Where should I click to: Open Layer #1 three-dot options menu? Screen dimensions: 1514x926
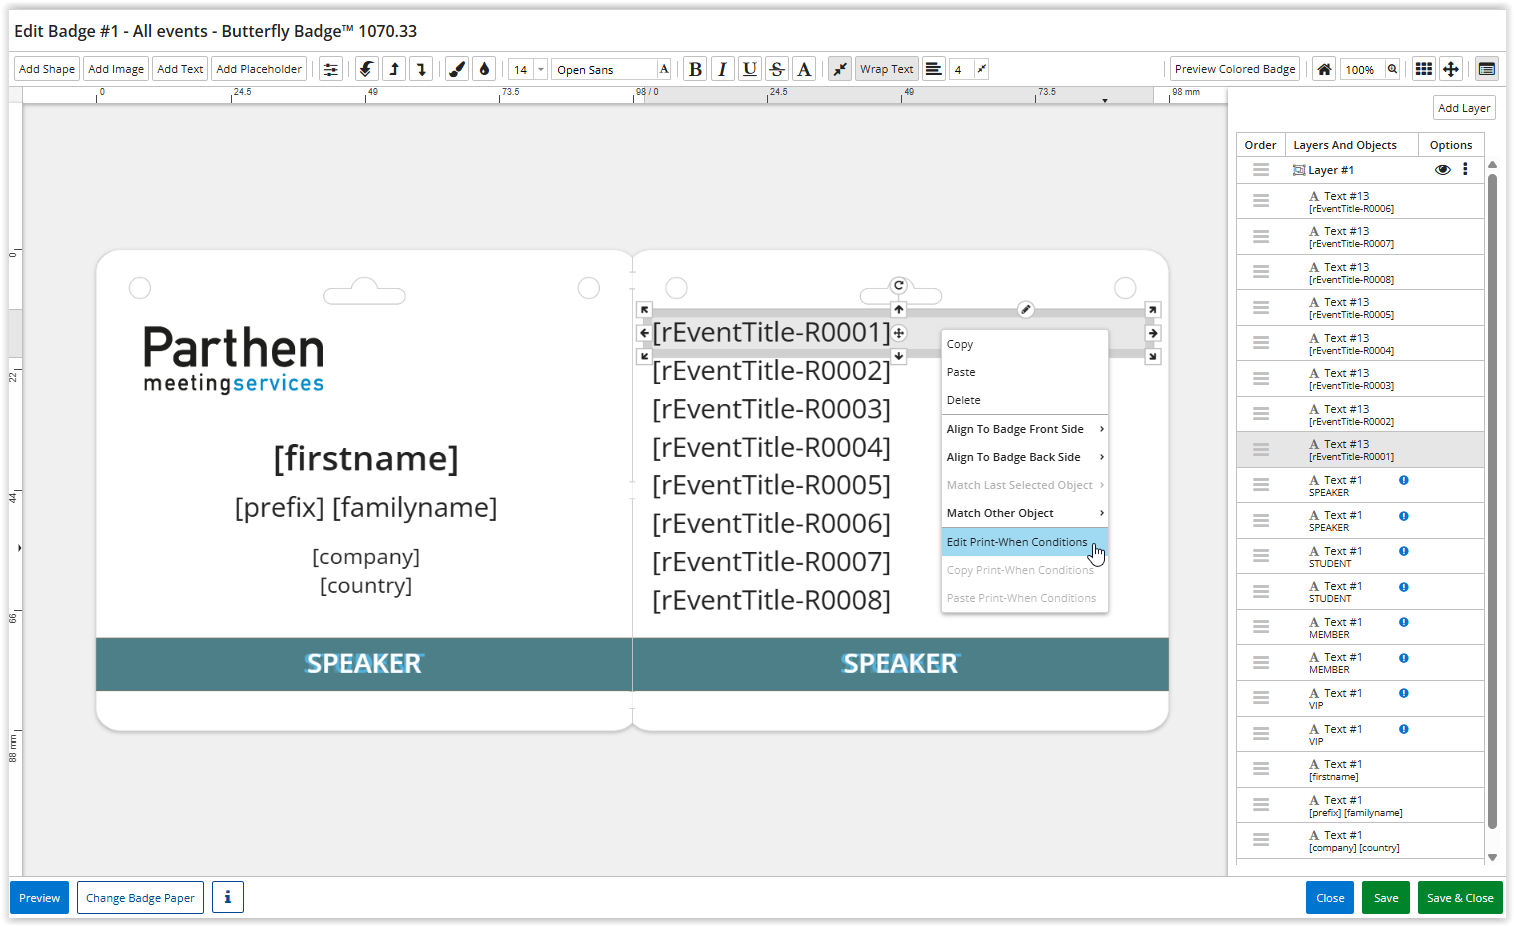tap(1465, 170)
